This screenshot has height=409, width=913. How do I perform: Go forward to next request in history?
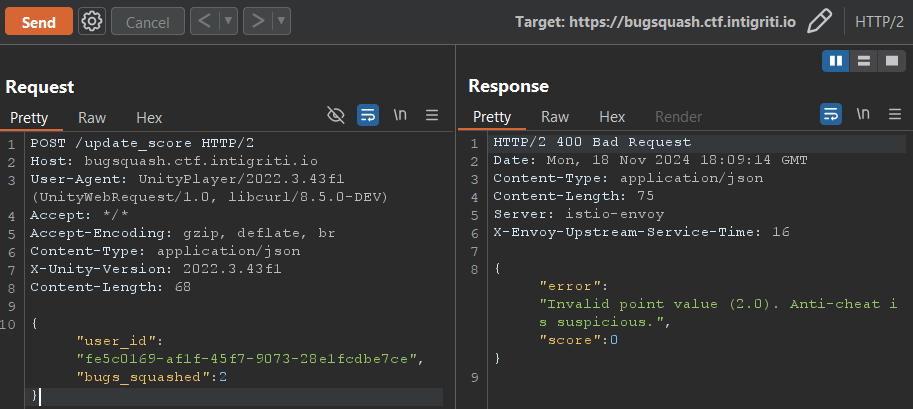(x=258, y=21)
